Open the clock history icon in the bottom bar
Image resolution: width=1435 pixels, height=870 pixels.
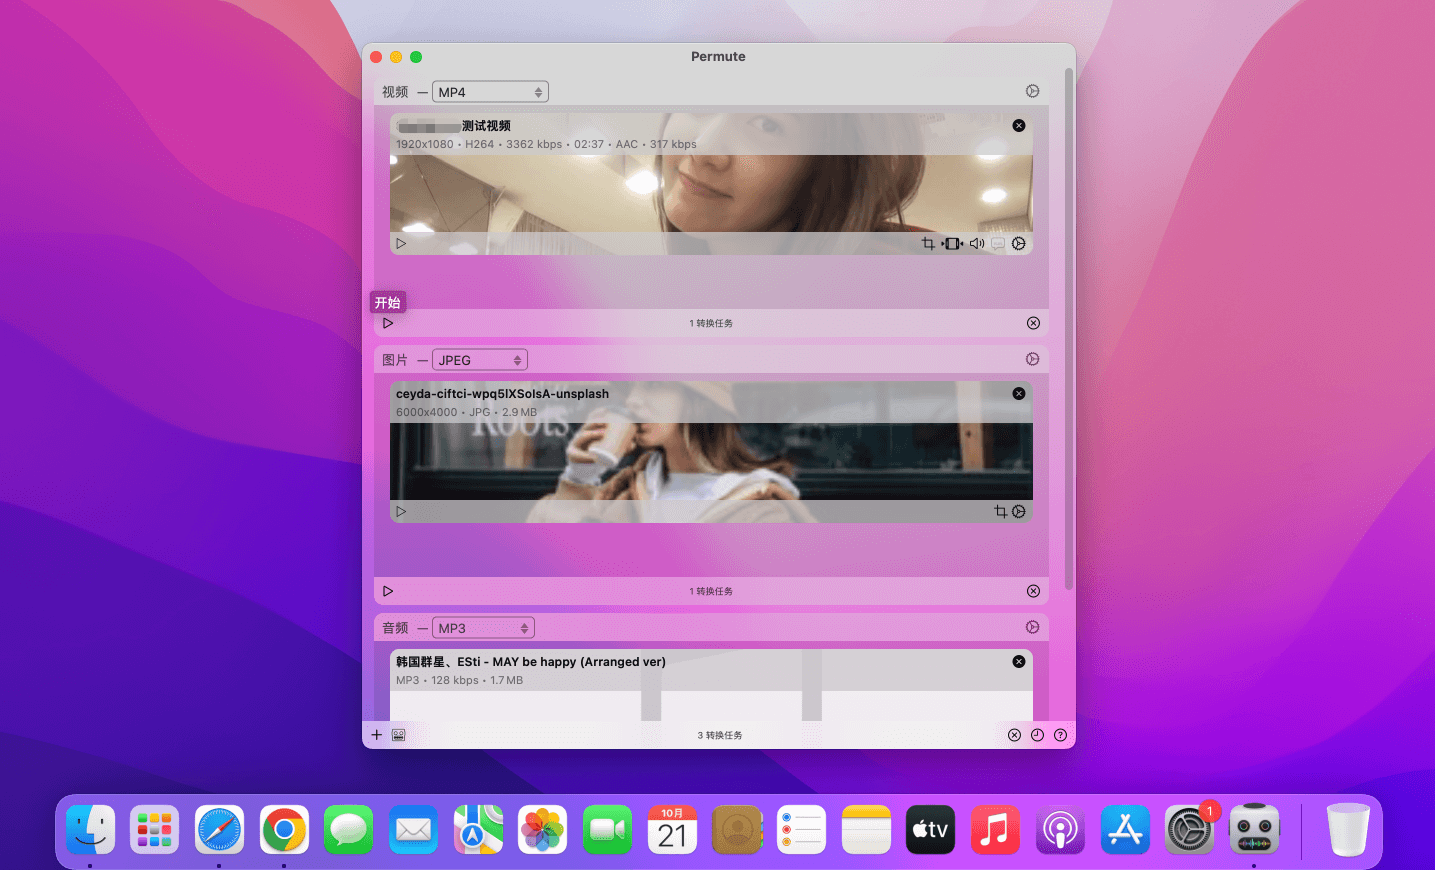point(1037,735)
